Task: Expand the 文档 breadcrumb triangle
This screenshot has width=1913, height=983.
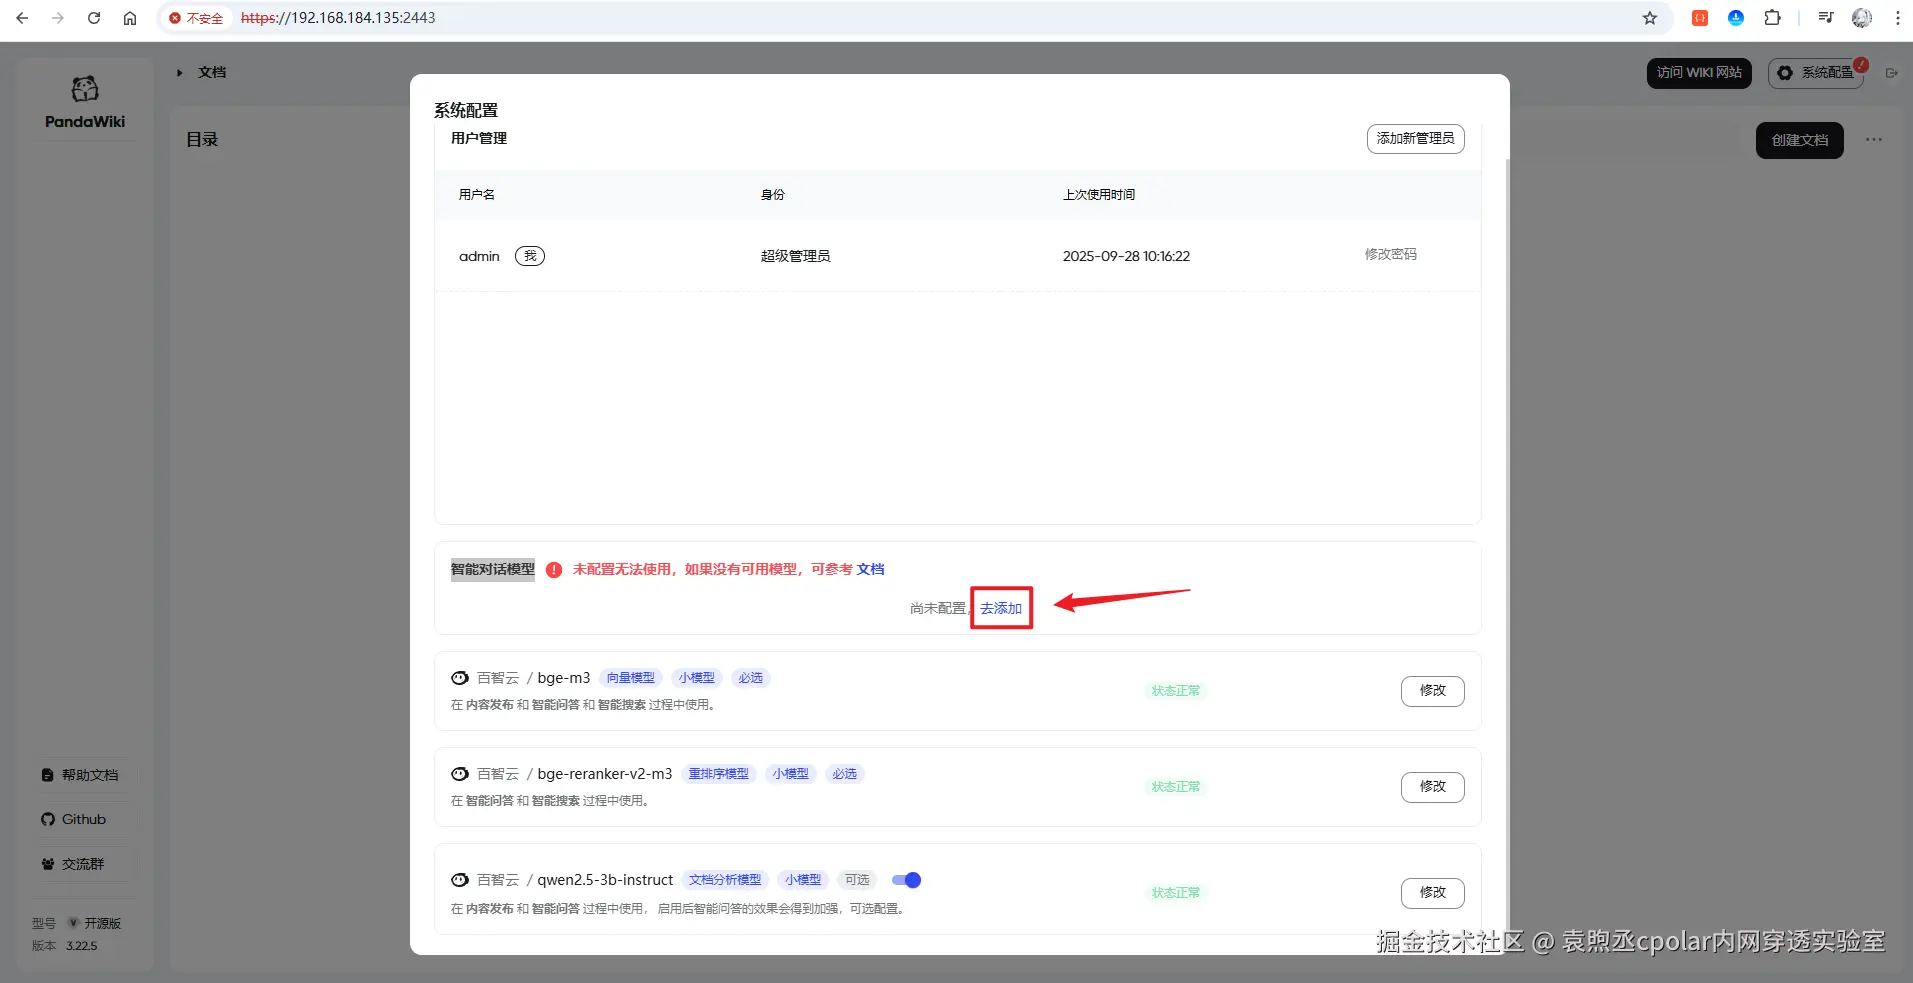Action: tap(180, 72)
